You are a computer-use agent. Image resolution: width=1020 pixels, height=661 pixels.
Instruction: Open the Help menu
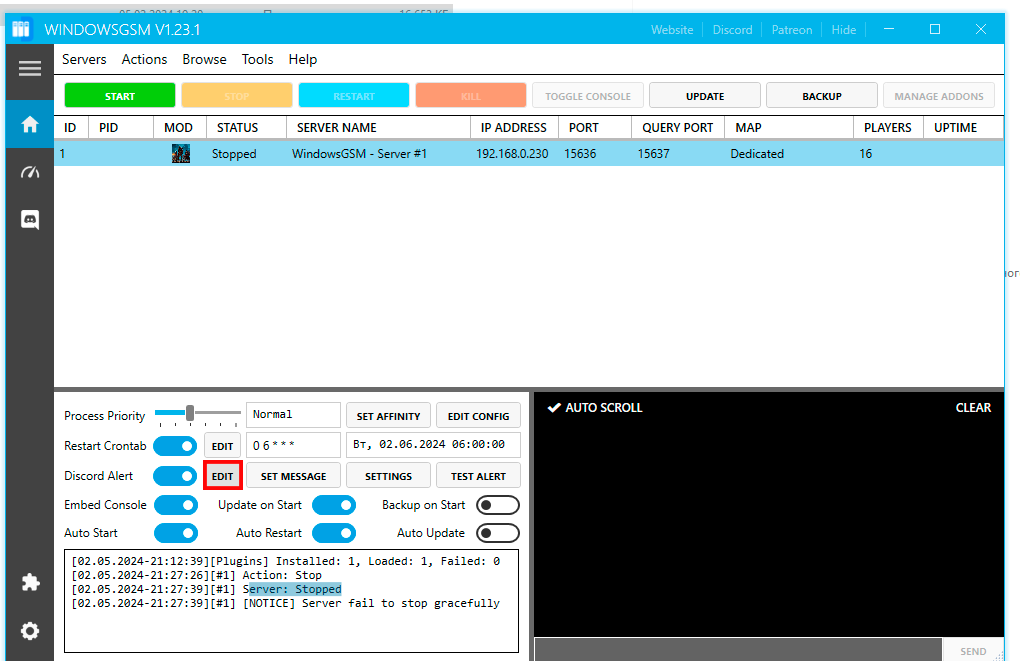coord(302,59)
